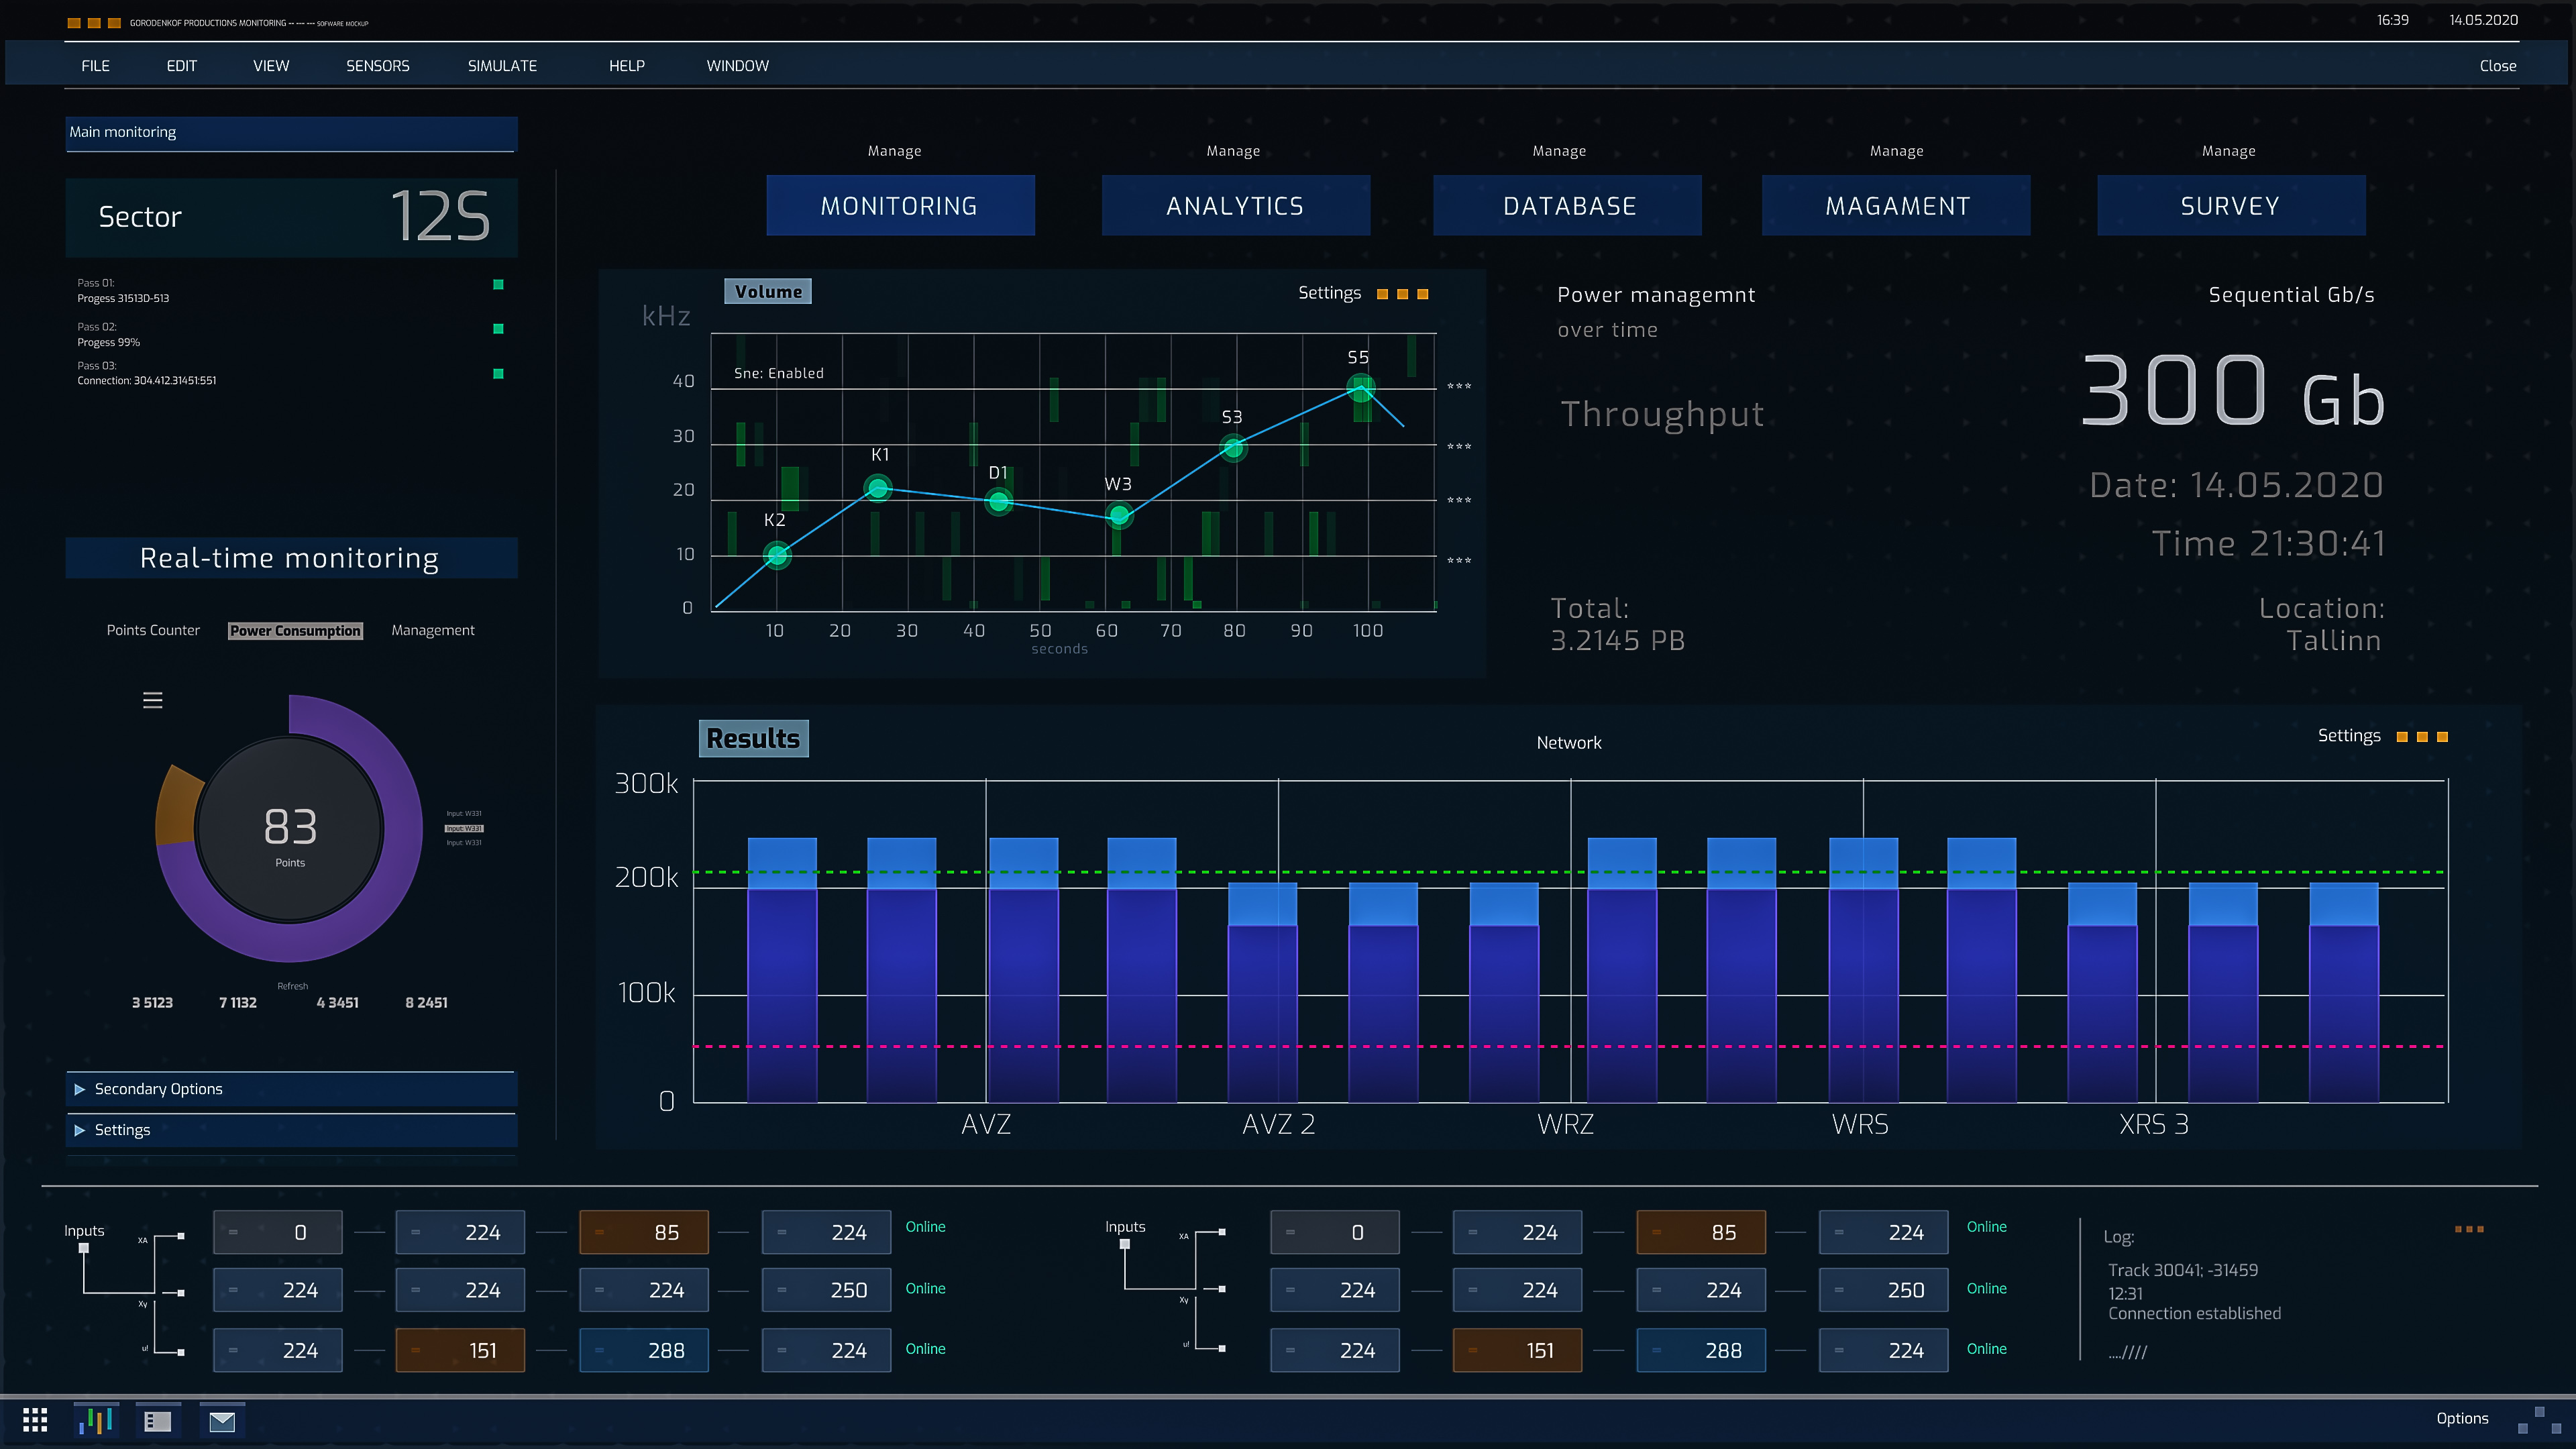Open the list panel icon in taskbar
2576x1449 pixels.
pyautogui.click(x=158, y=1421)
